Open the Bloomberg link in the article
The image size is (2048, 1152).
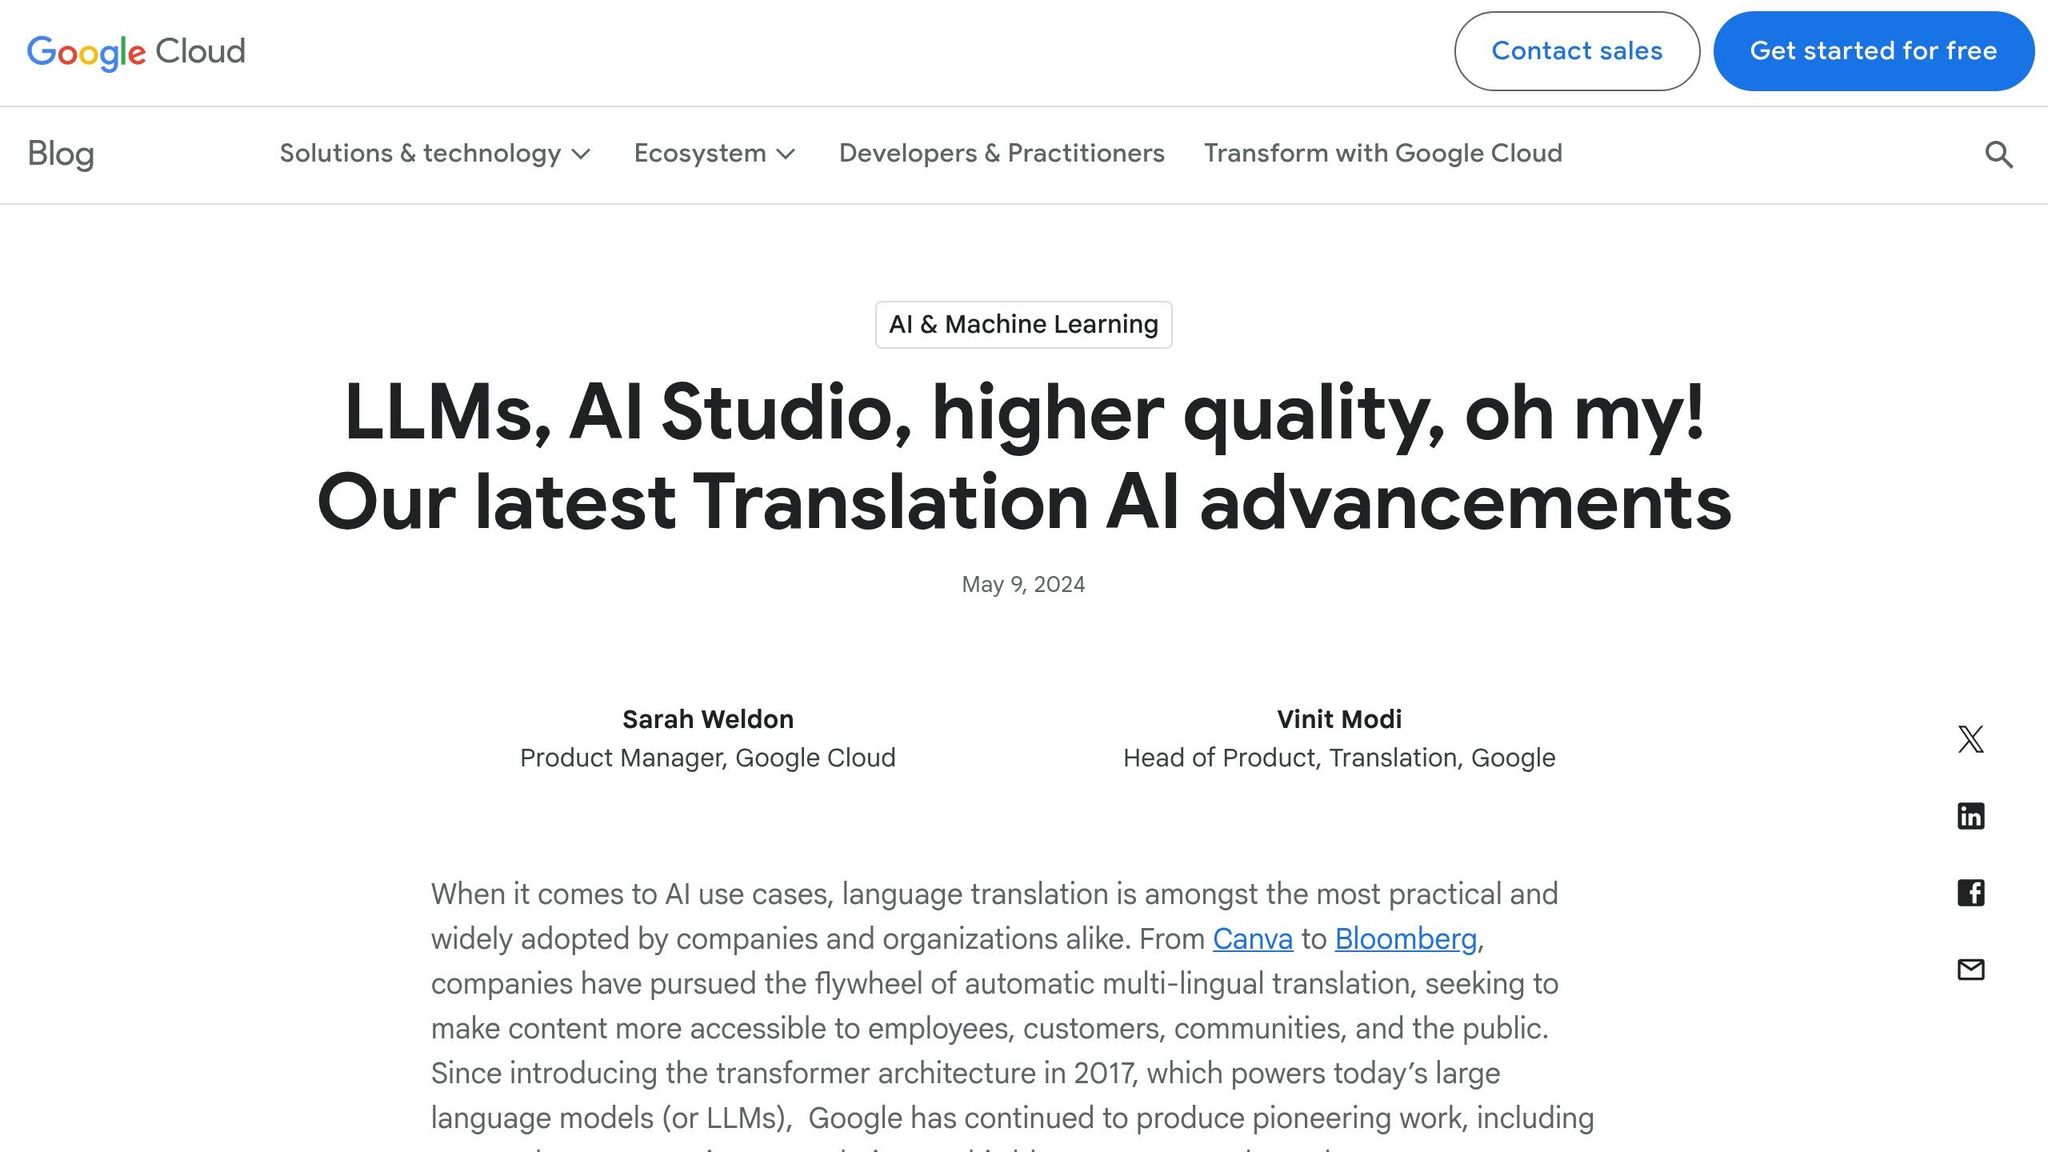pos(1404,939)
